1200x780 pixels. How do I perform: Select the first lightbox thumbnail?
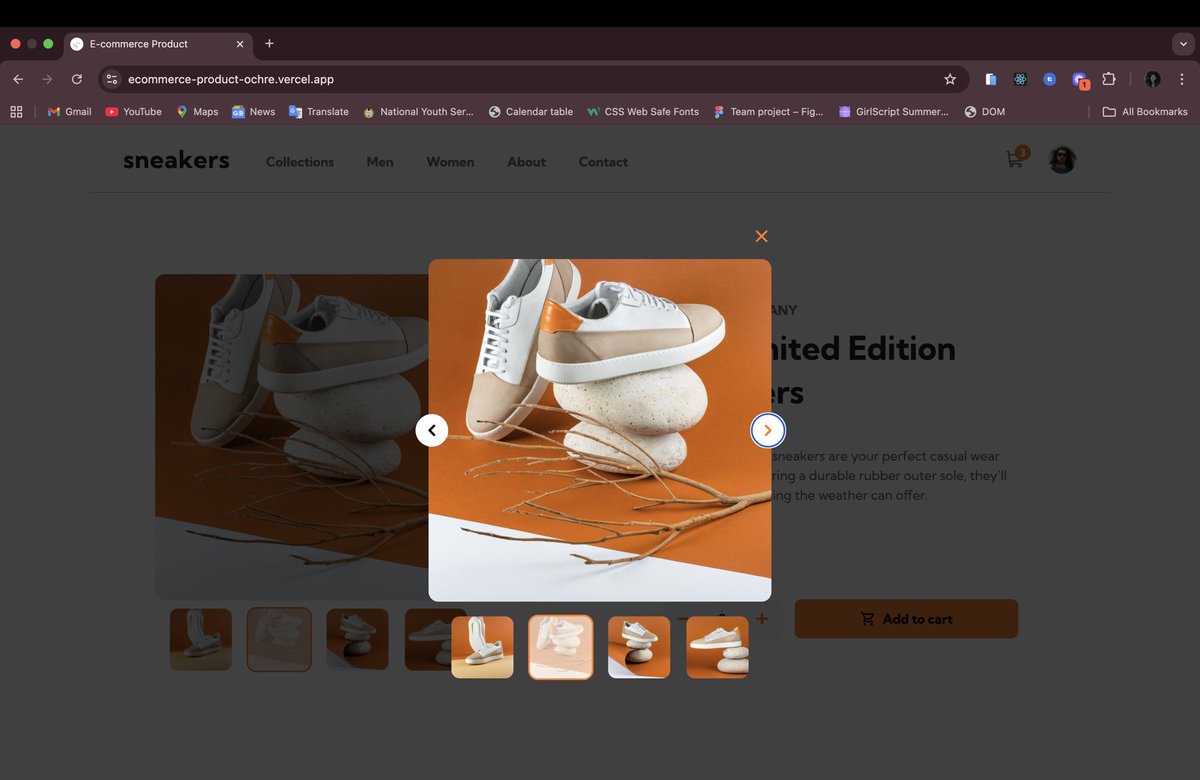482,647
